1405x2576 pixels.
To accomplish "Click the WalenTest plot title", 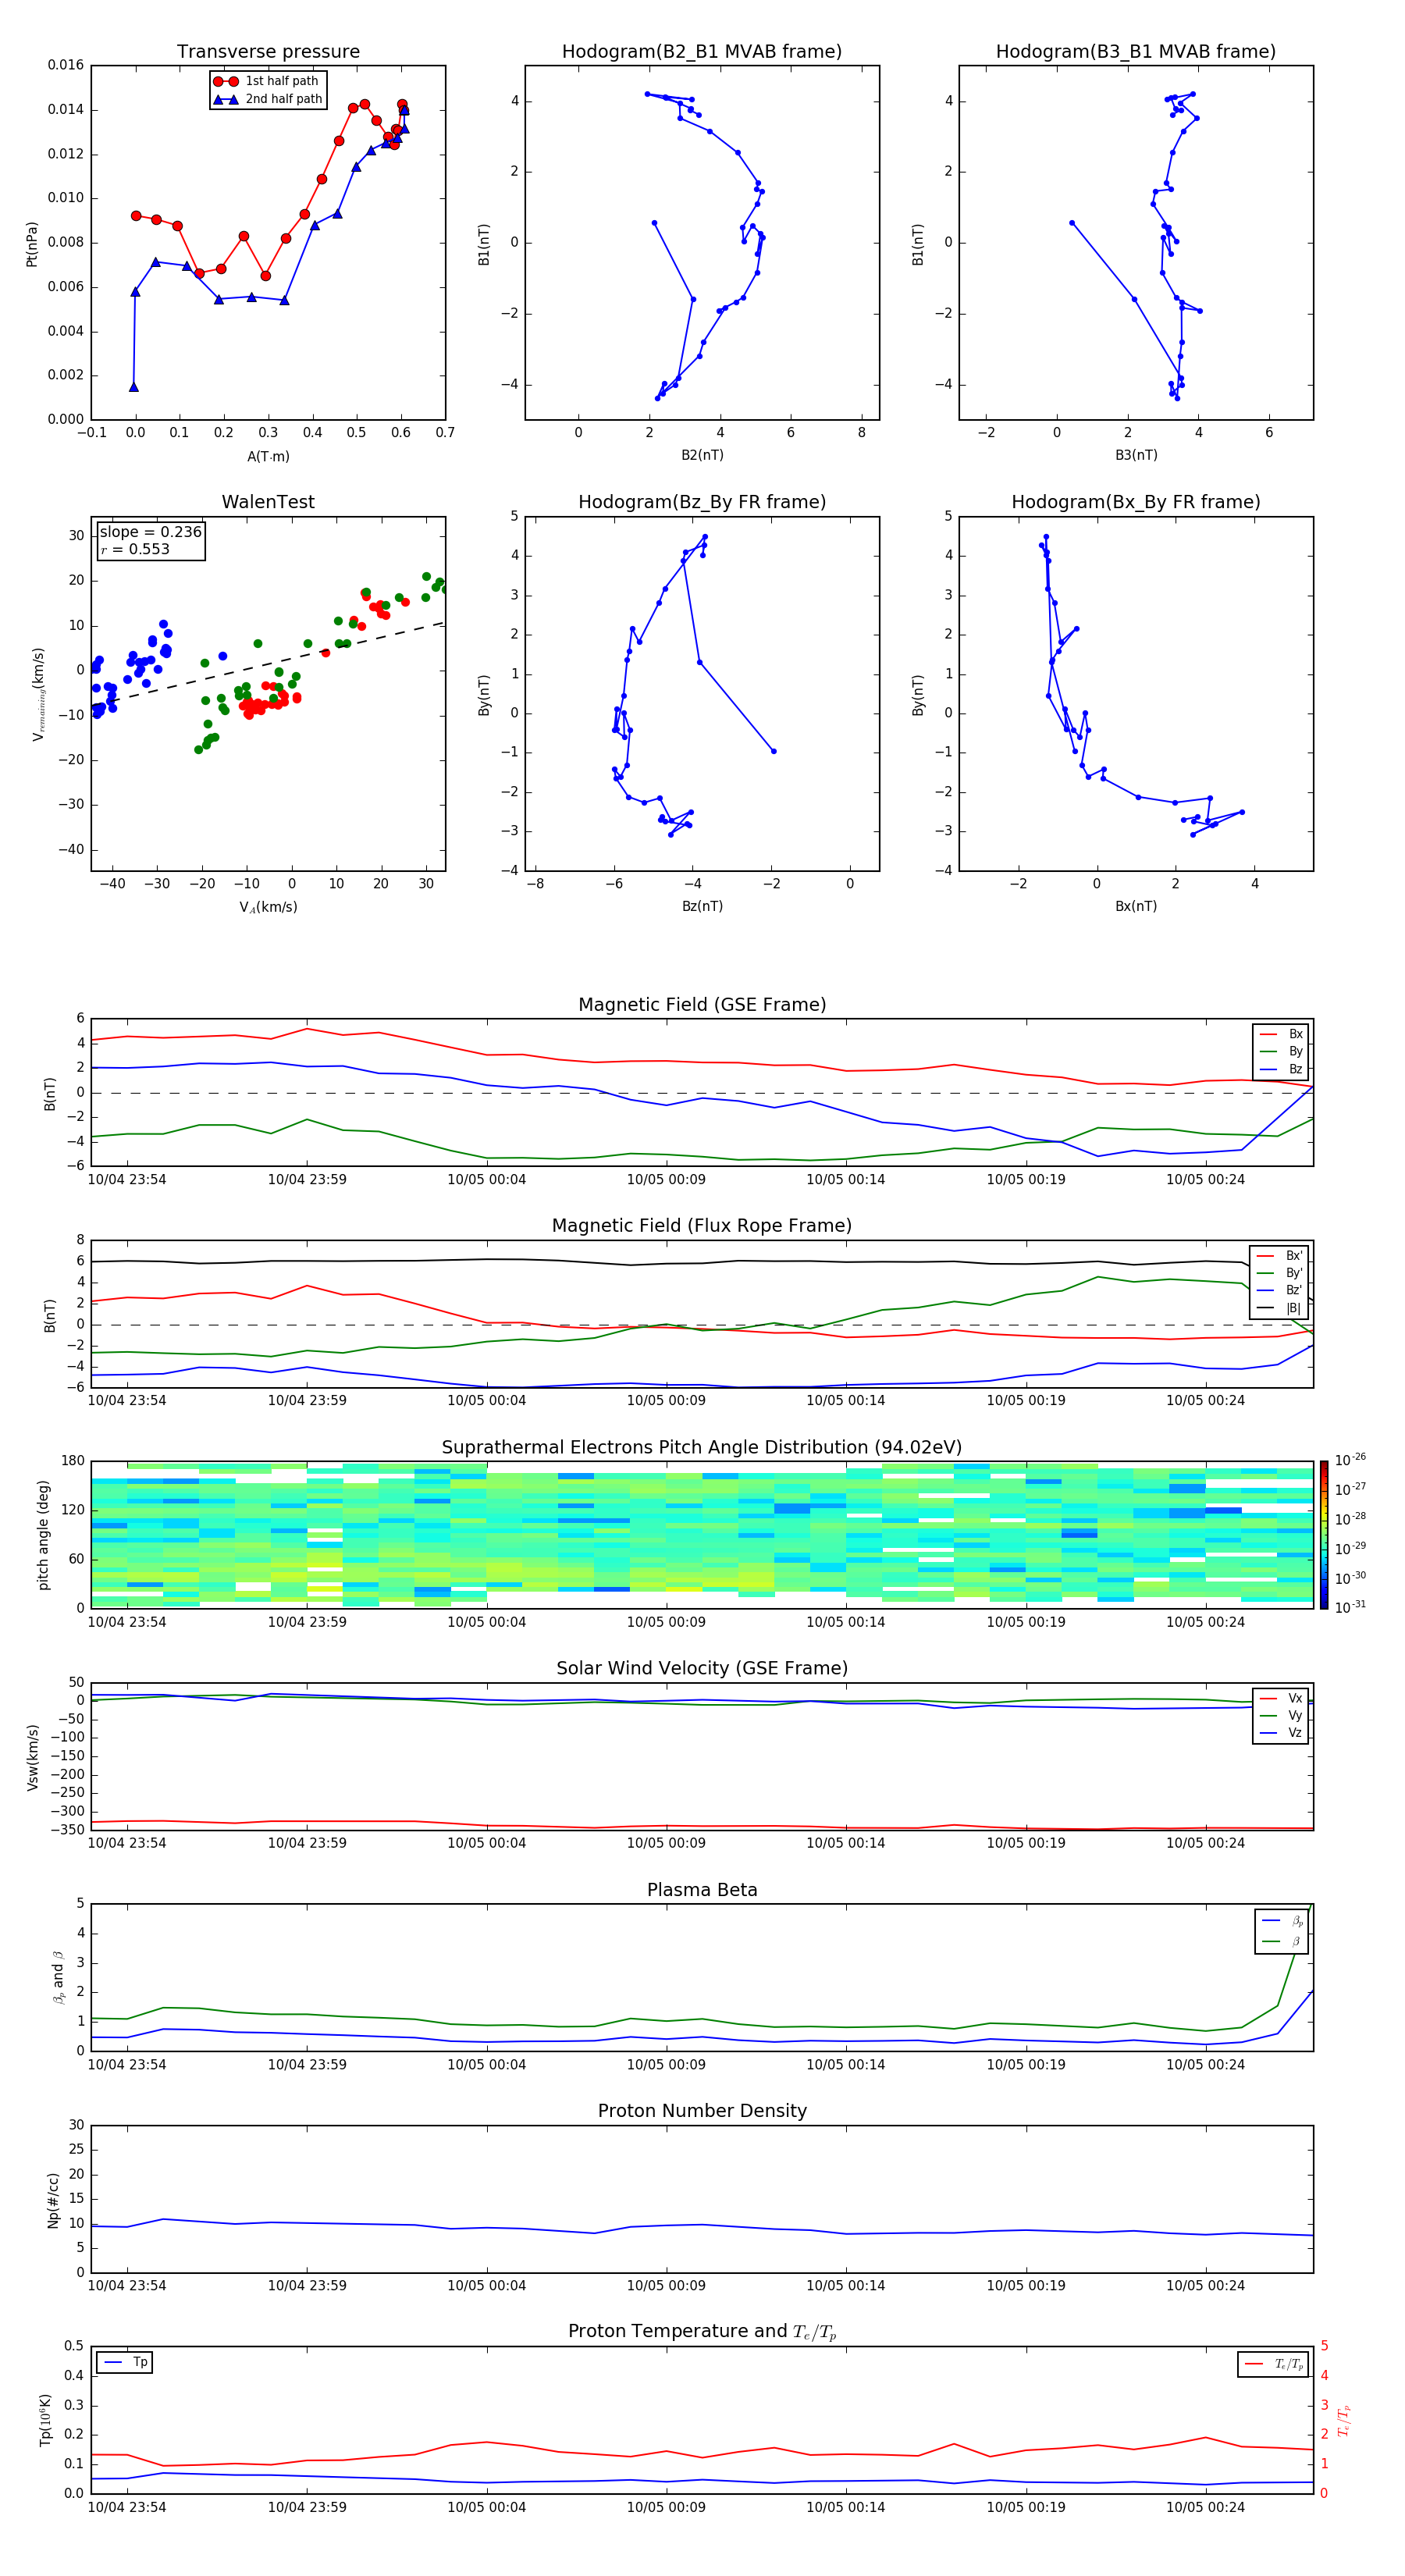I will (268, 502).
